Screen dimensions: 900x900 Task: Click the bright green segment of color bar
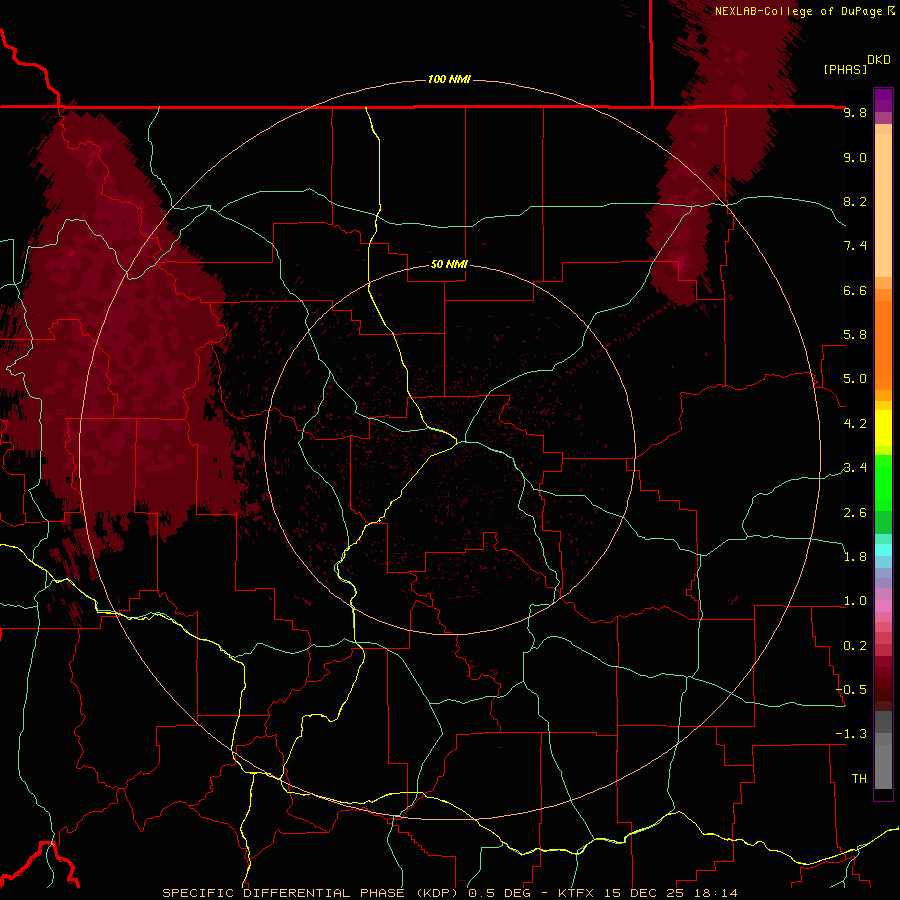coord(883,483)
